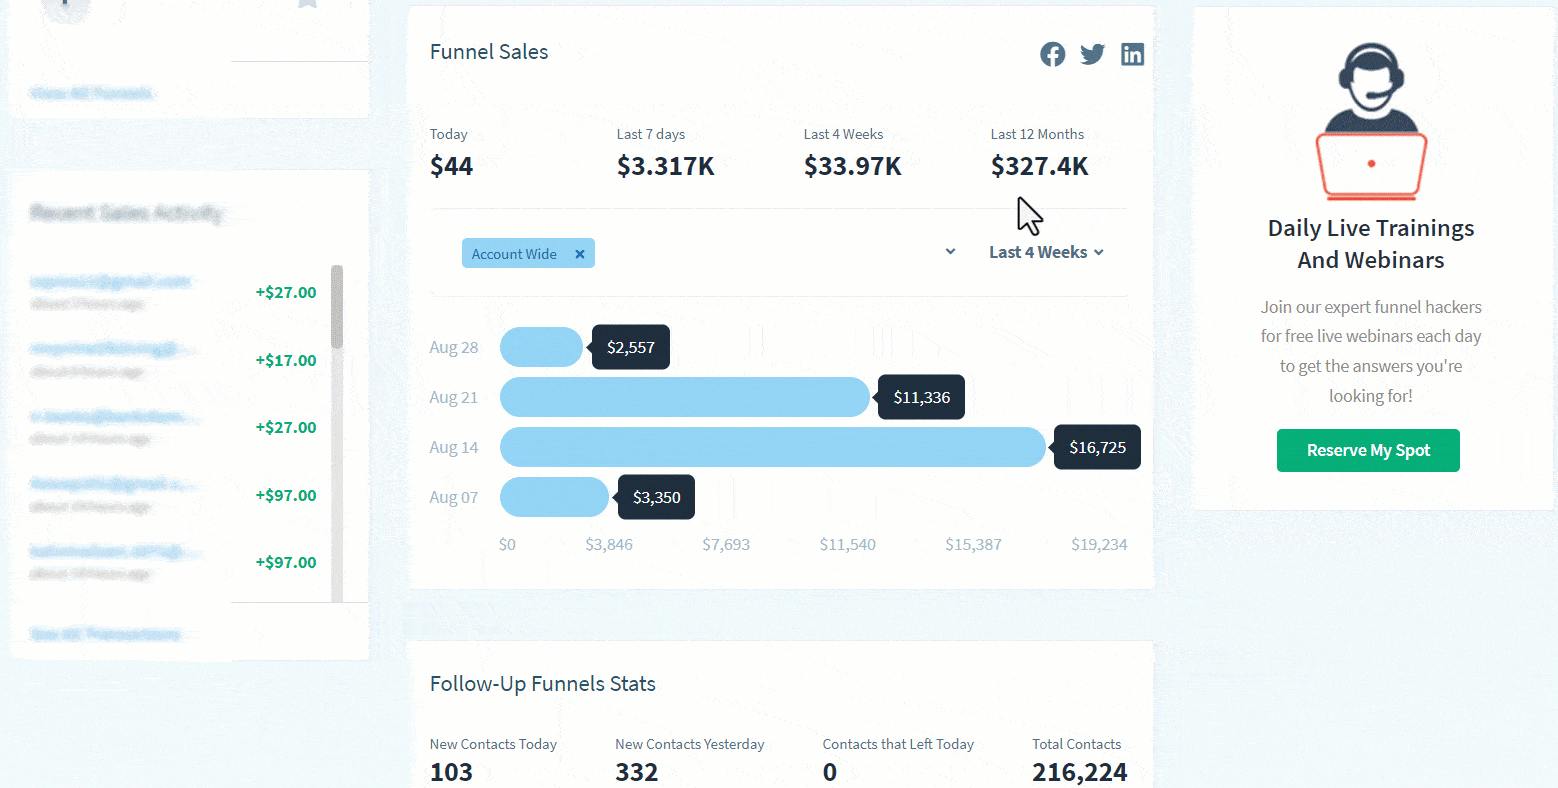
Task: Click the Total Contacts 216,224 figure
Action: (1079, 772)
